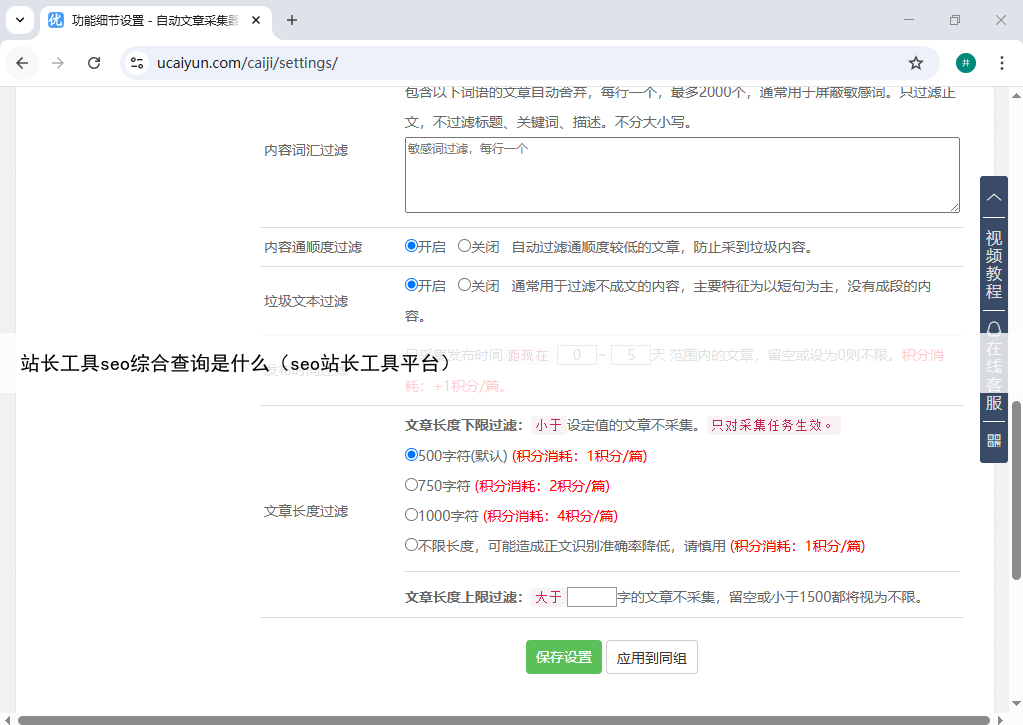Select 关闭 for 垃圾文本过滤
The width and height of the screenshot is (1023, 725).
coord(464,285)
